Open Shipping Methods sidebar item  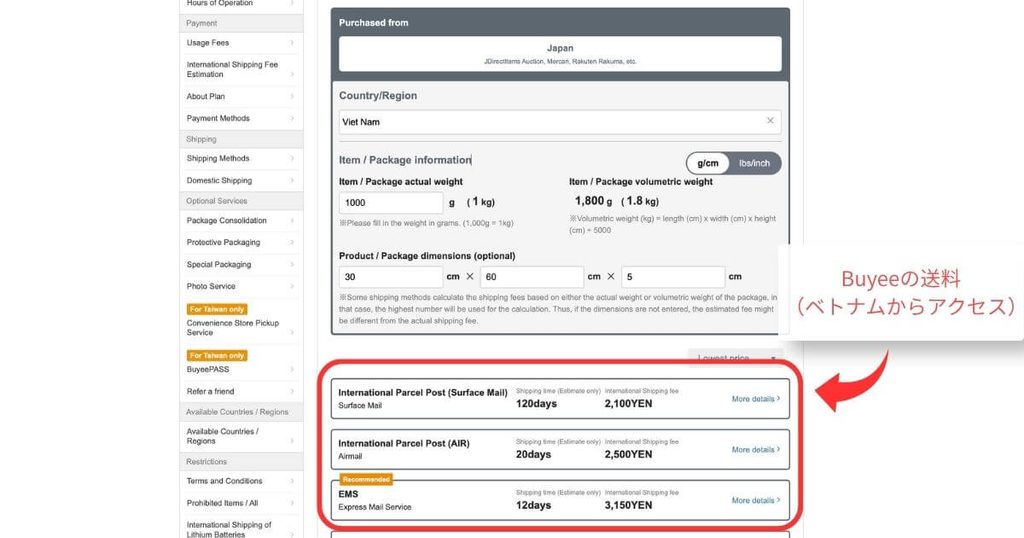(241, 159)
